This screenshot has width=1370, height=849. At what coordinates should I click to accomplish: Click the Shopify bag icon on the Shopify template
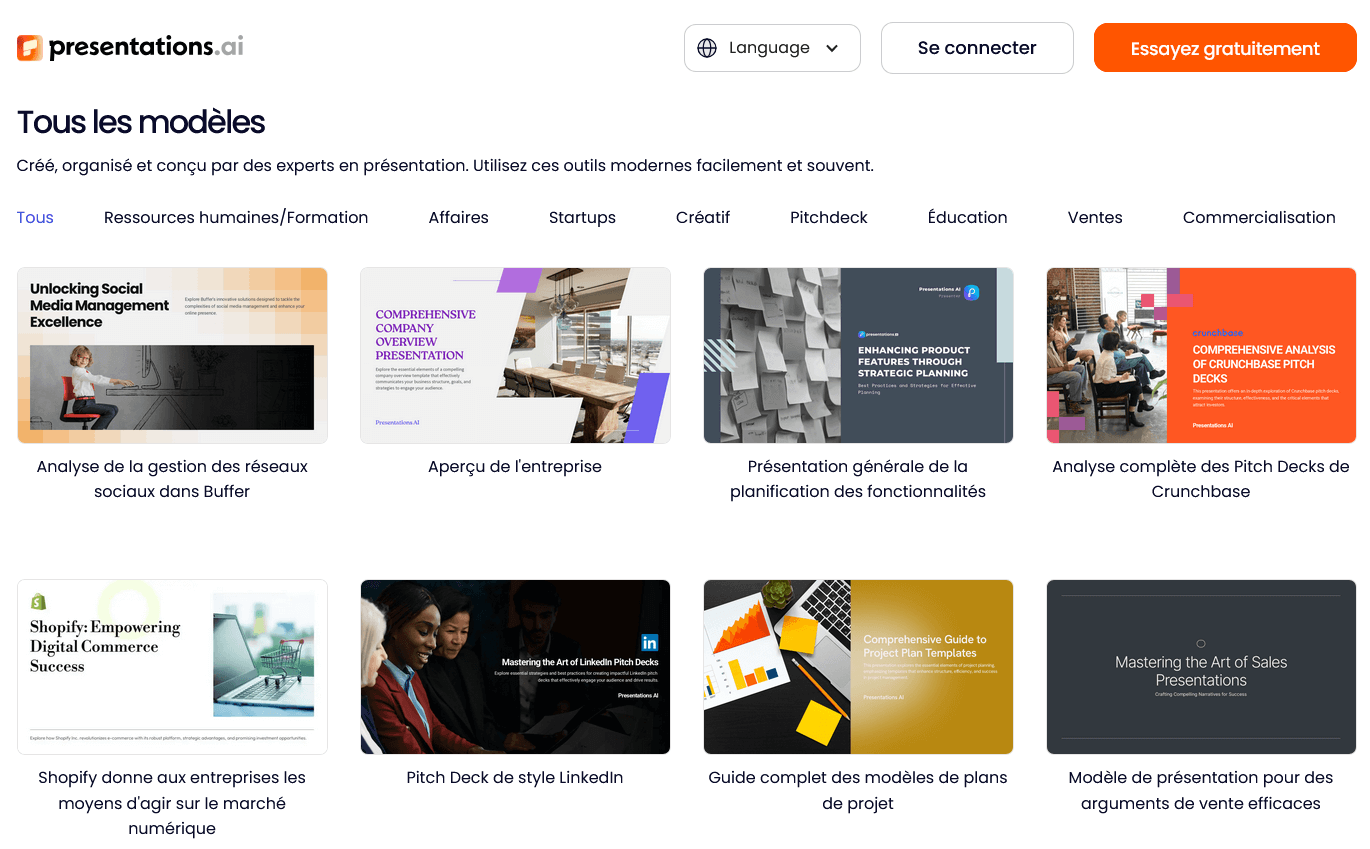tap(39, 602)
